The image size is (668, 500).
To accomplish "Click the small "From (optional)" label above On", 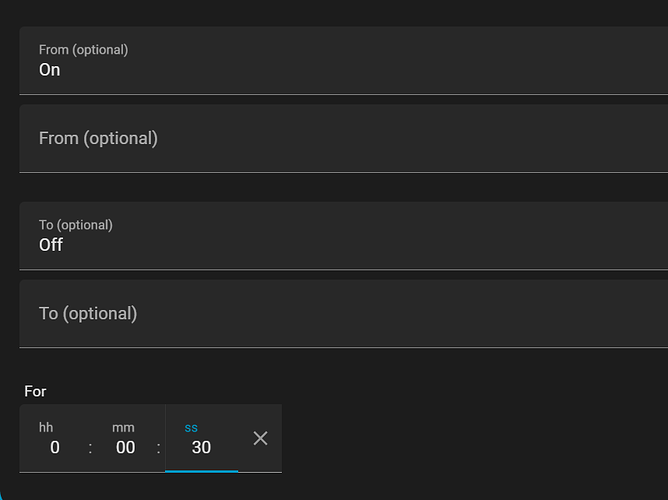I will point(83,49).
